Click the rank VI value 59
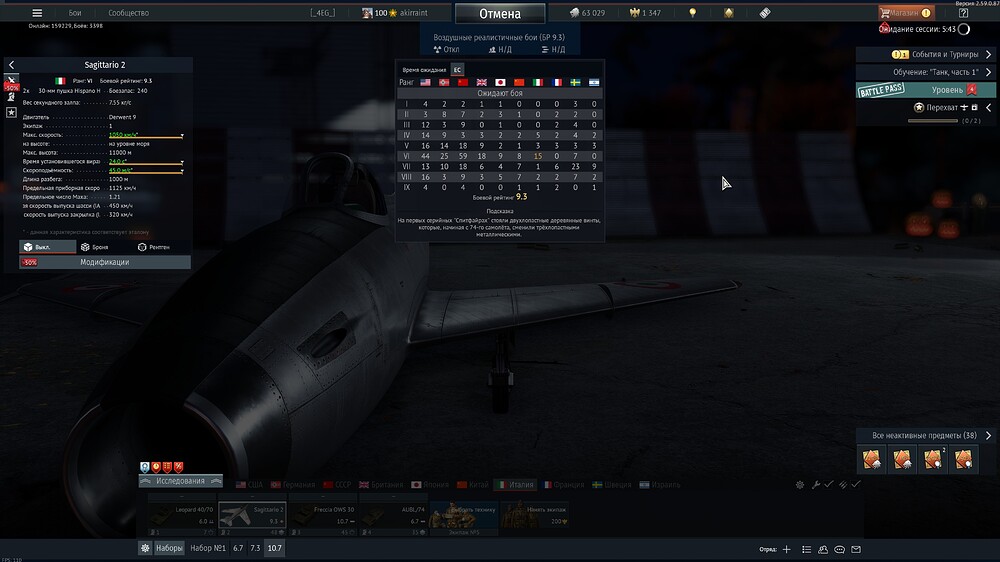1000x562 pixels. [x=463, y=156]
